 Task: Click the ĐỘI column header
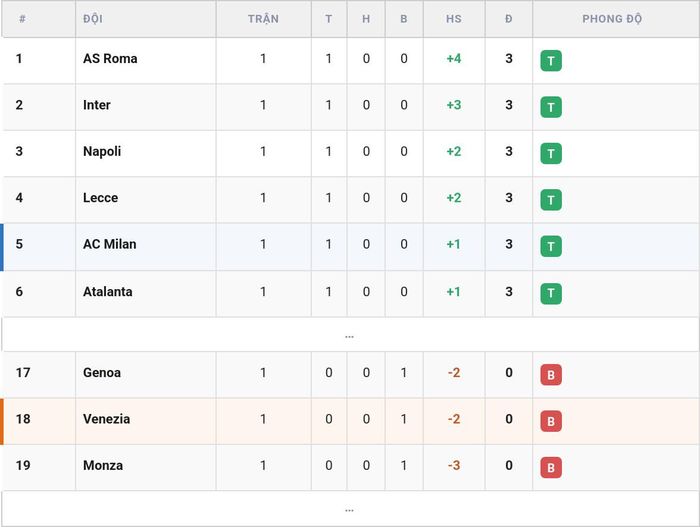[93, 19]
